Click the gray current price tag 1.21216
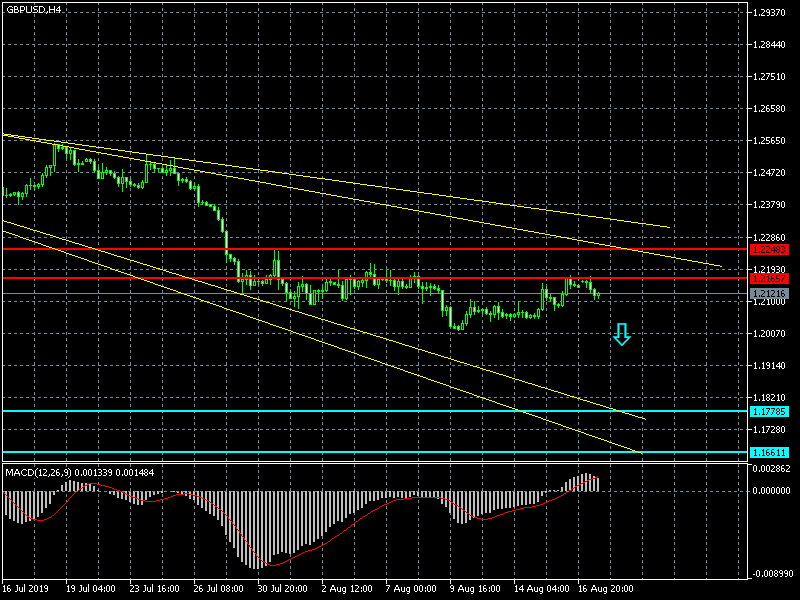The image size is (800, 600). [x=774, y=294]
